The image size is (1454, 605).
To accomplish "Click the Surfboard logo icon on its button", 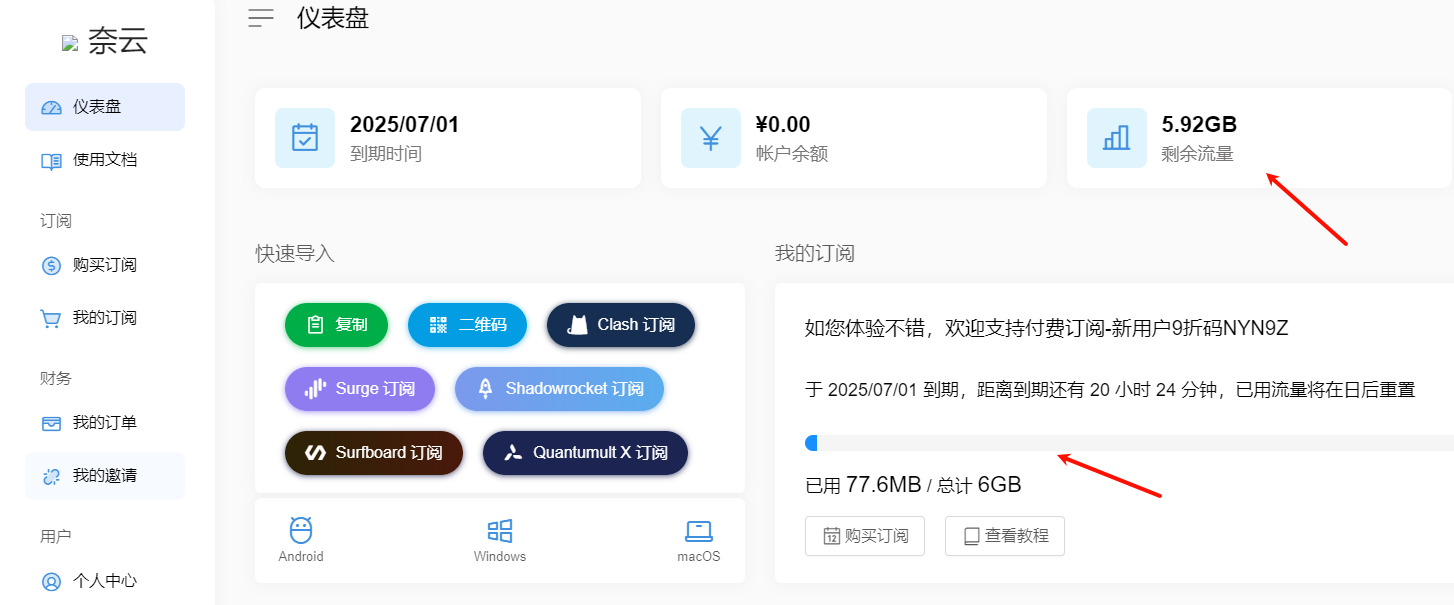I will pyautogui.click(x=315, y=453).
